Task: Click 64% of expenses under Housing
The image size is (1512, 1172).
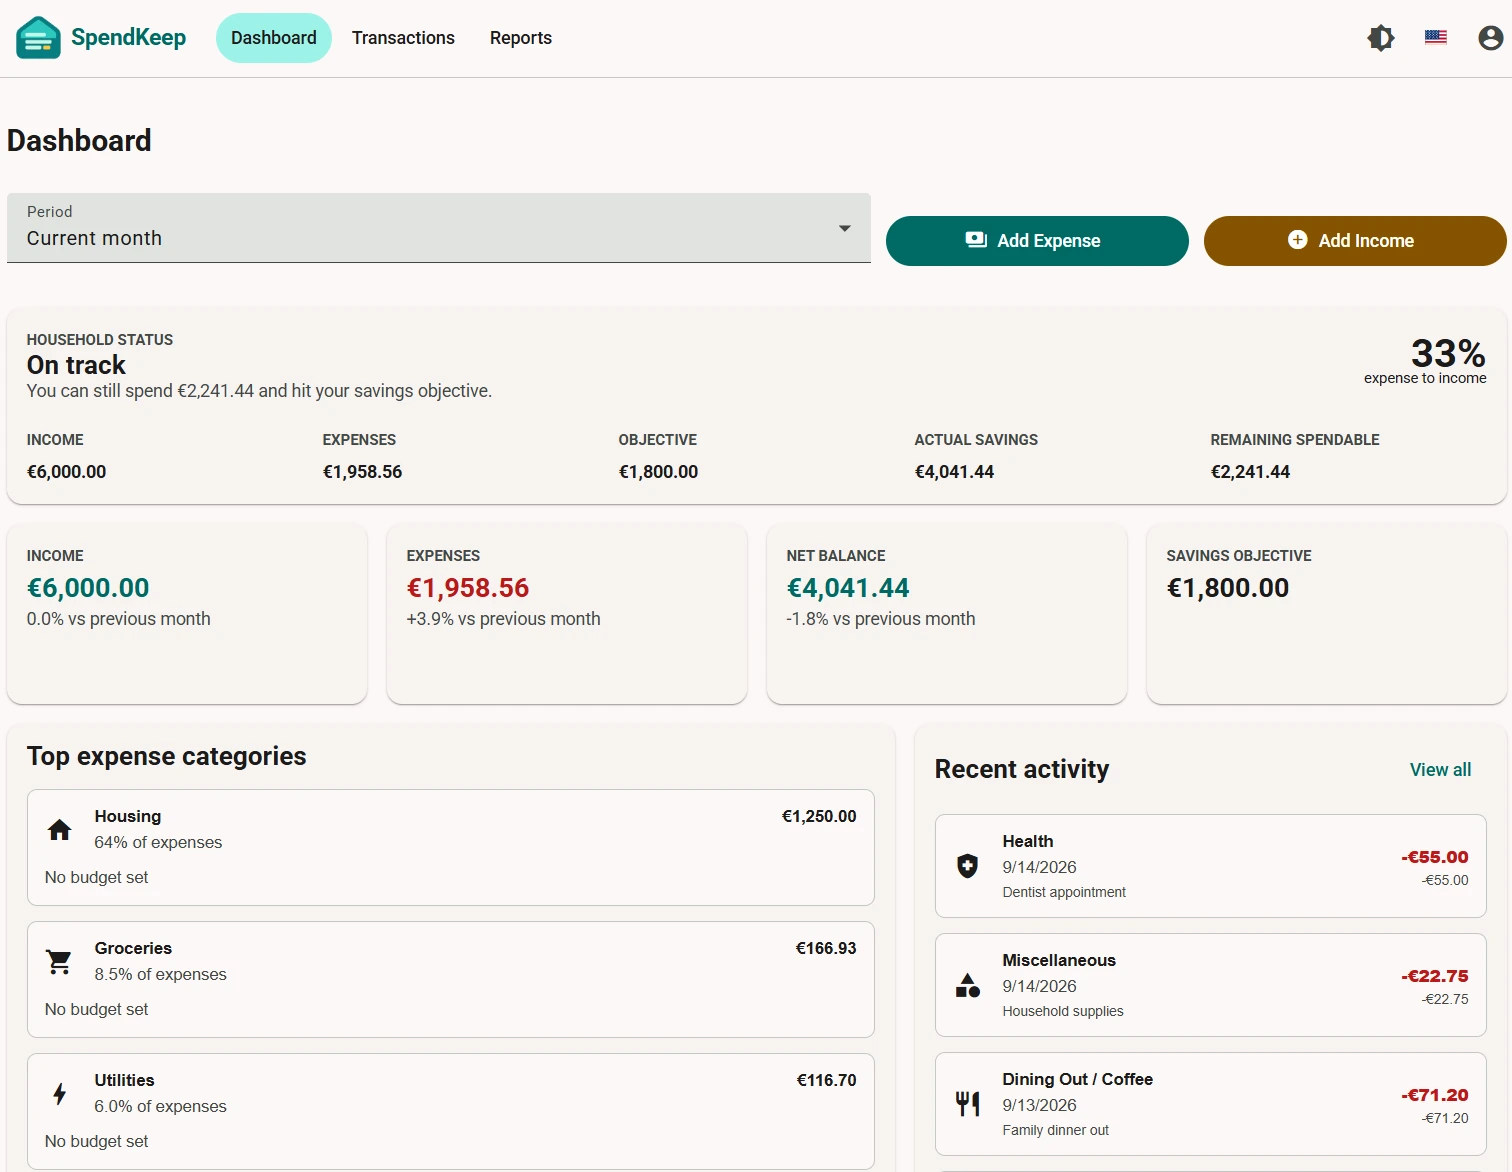Action: point(158,842)
